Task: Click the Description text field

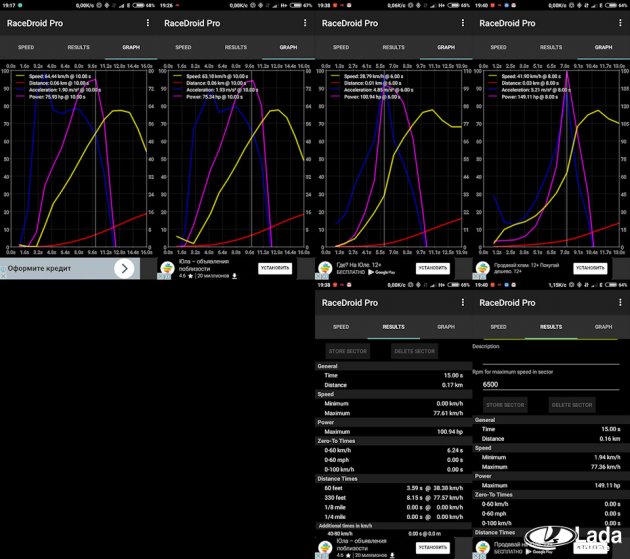Action: pos(550,357)
